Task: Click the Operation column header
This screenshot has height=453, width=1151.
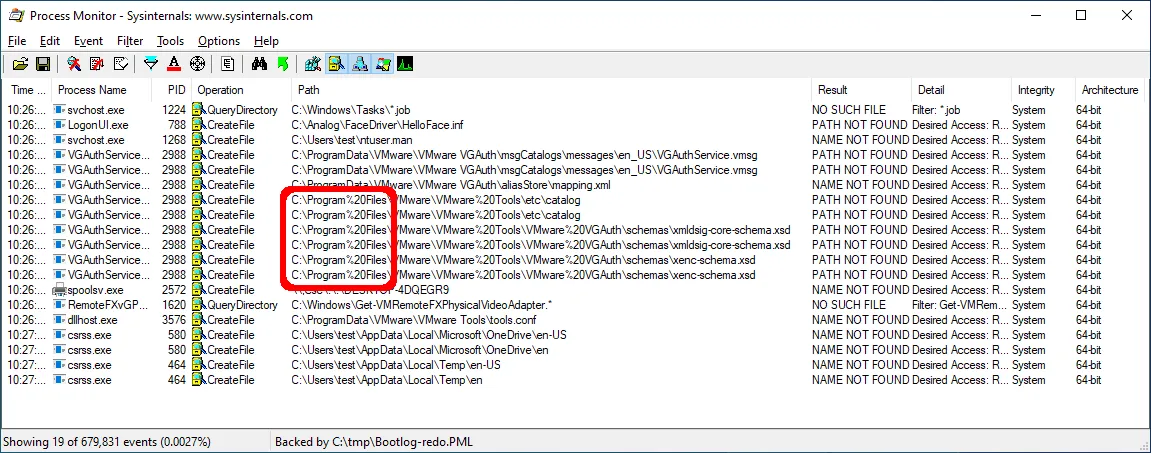Action: pyautogui.click(x=242, y=90)
